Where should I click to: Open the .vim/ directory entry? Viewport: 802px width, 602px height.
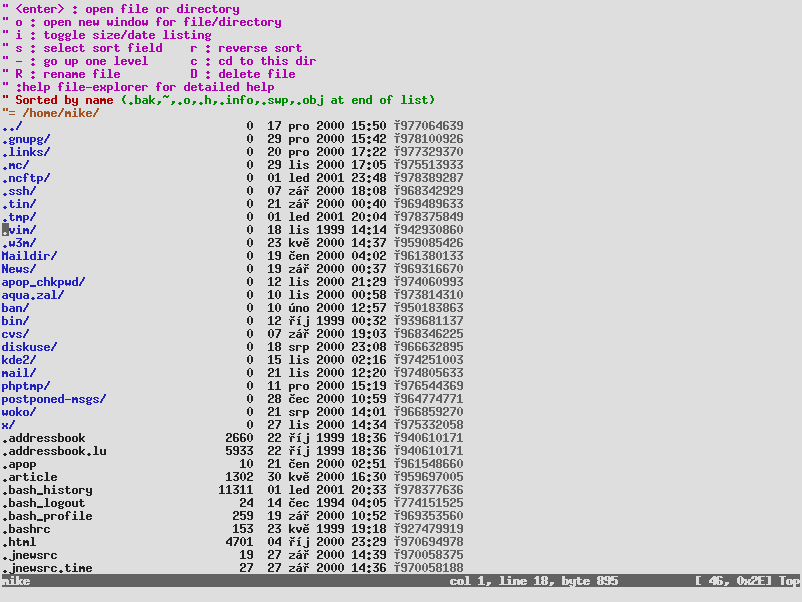tap(20, 230)
